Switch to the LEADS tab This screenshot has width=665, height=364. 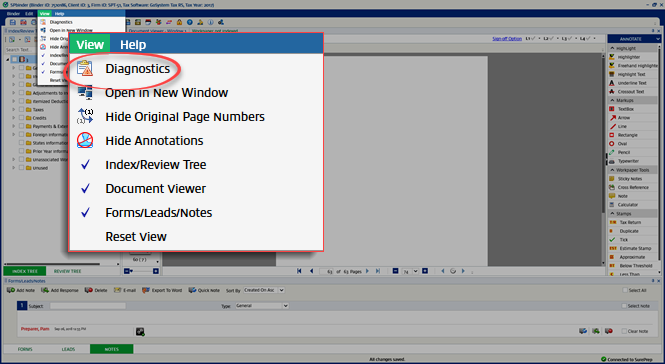(68, 349)
